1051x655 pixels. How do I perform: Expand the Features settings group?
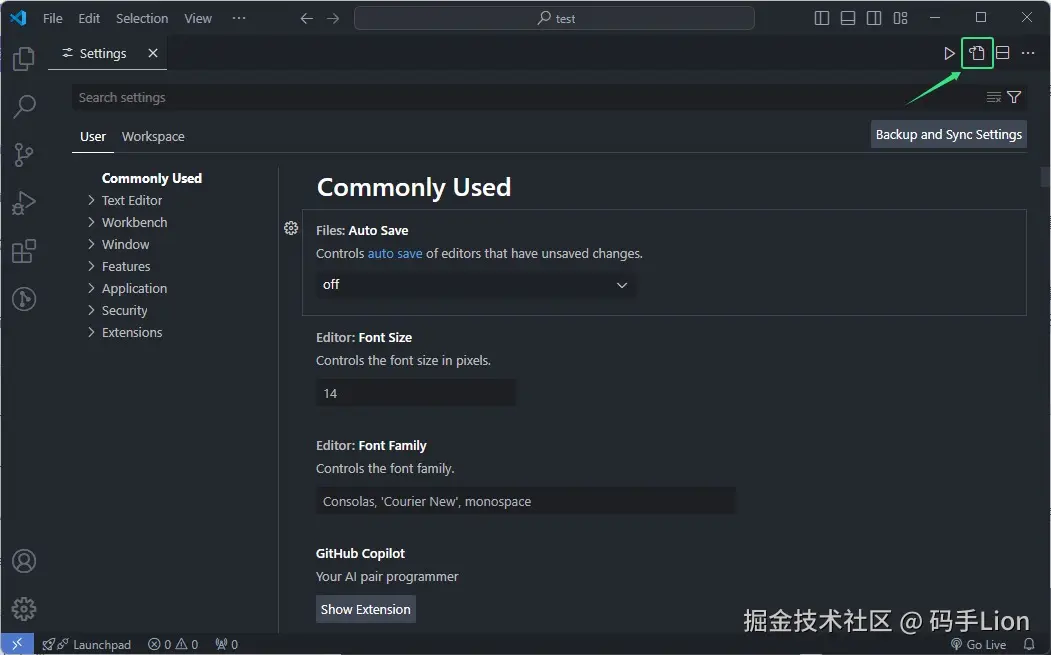coord(125,267)
